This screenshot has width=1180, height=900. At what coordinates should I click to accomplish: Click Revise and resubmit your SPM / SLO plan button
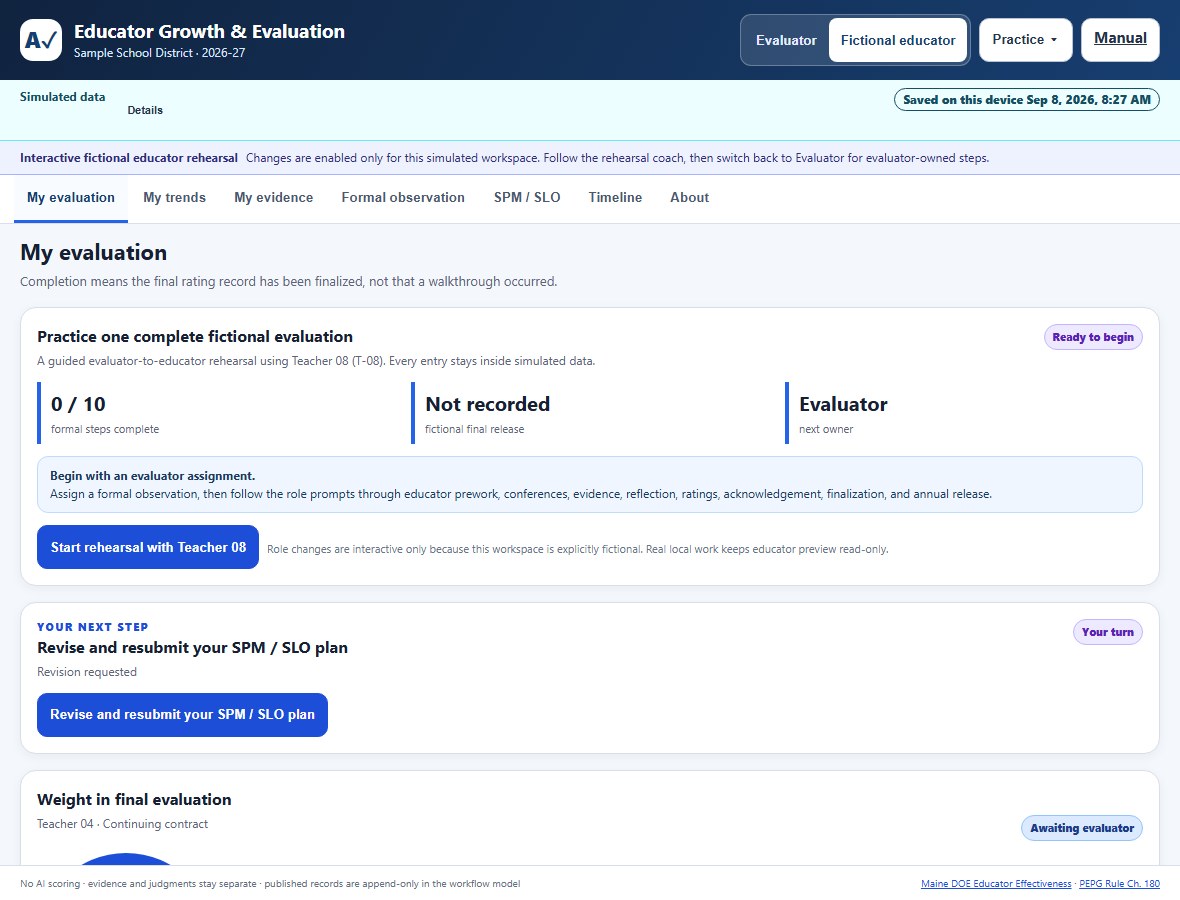pos(182,715)
